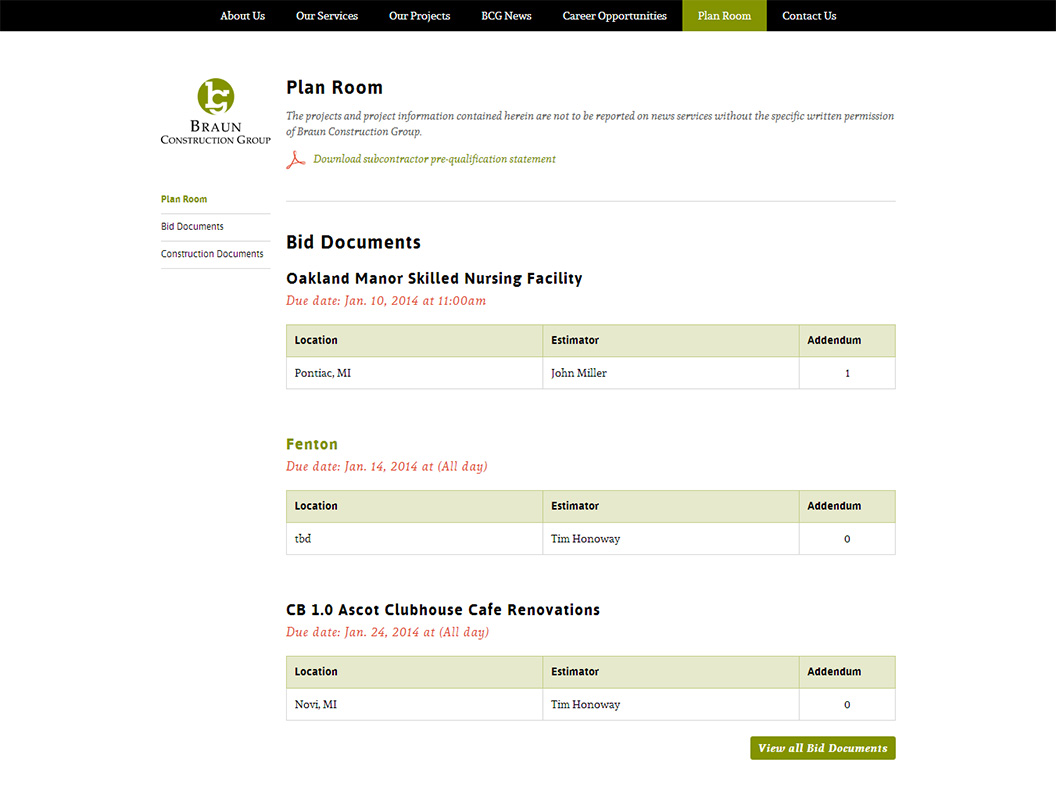Open the Career Opportunities page

pos(614,16)
